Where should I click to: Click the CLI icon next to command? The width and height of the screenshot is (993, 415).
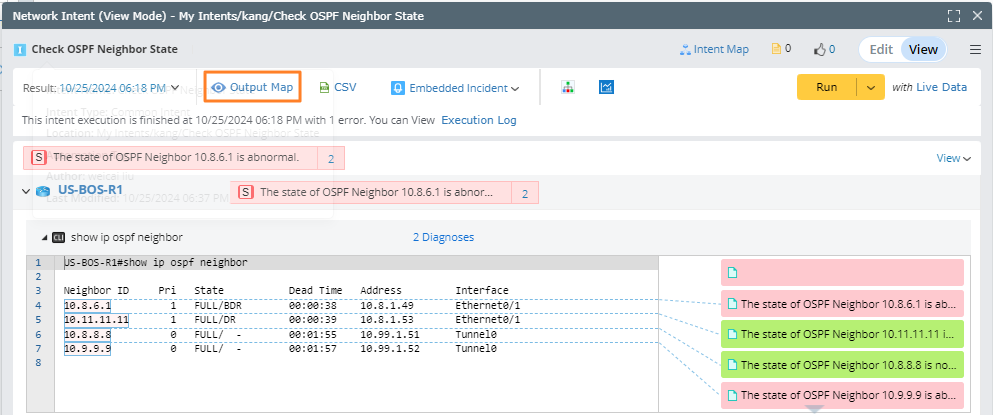point(59,238)
